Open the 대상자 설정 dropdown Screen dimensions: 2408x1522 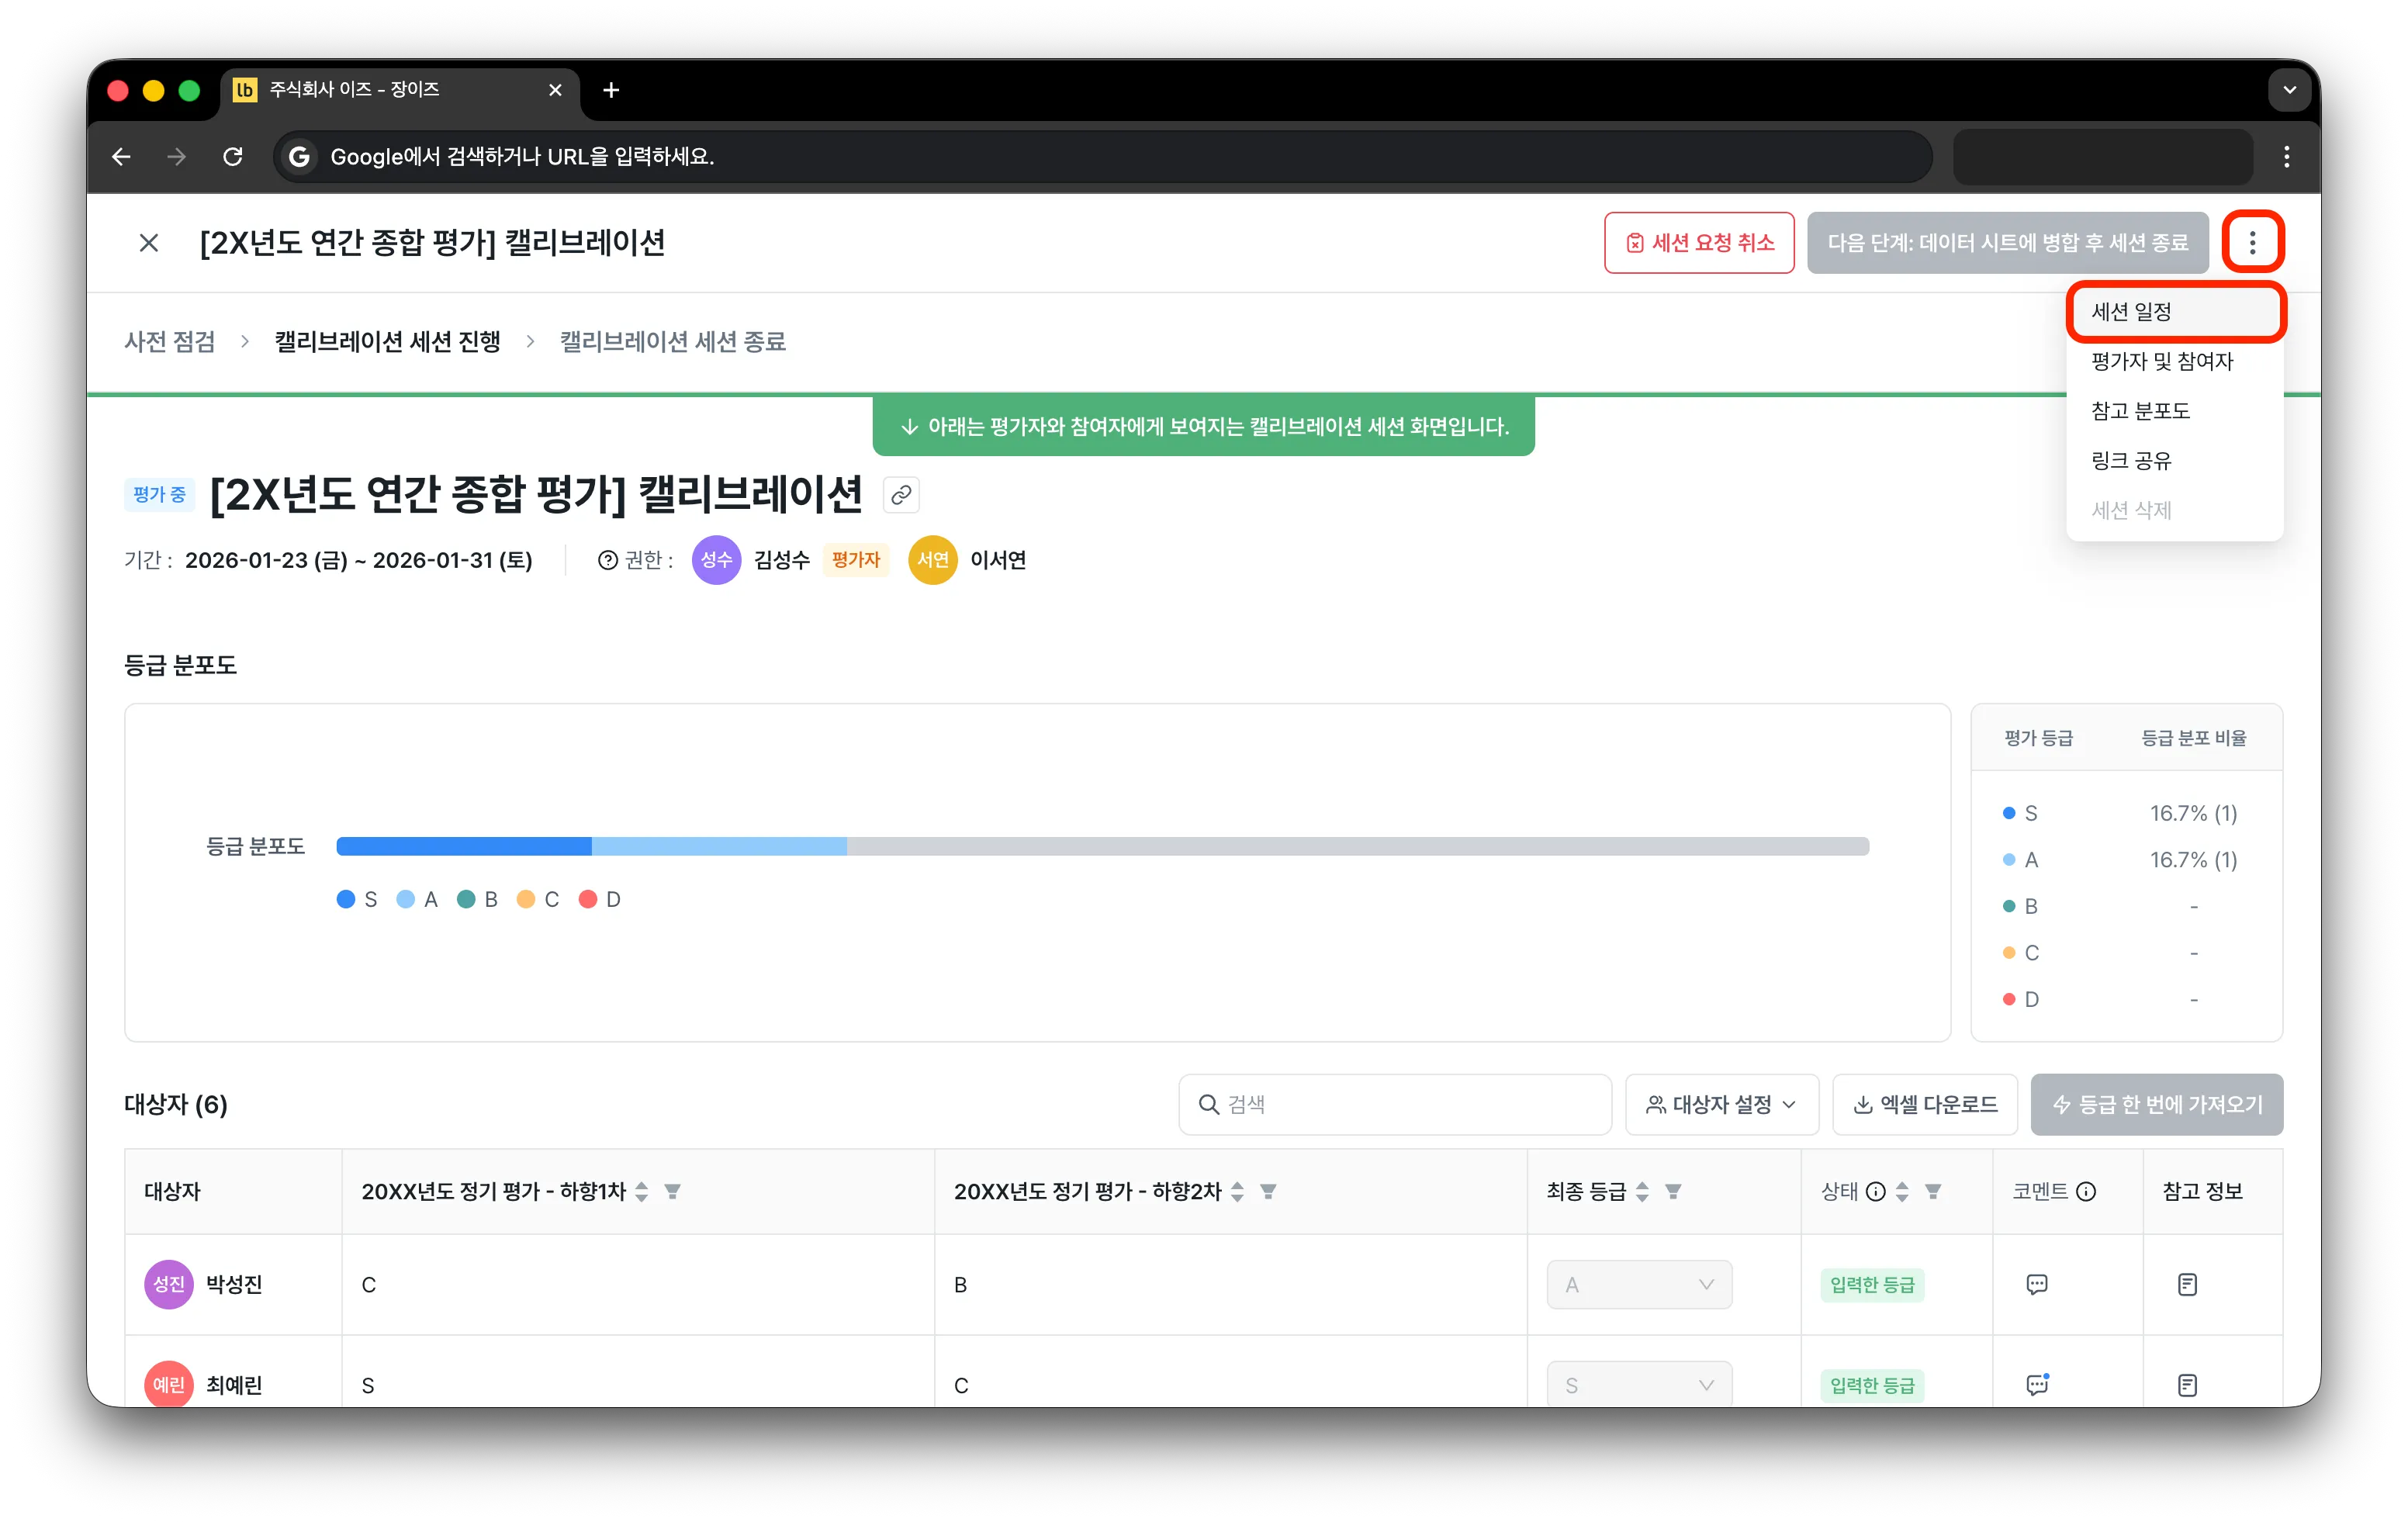click(x=1721, y=1104)
